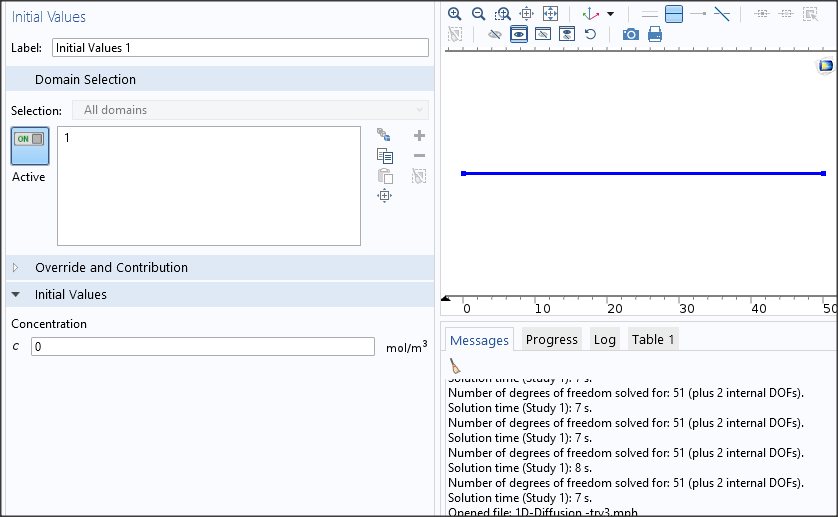Copy the domain selection list
The width and height of the screenshot is (838, 517).
(385, 156)
